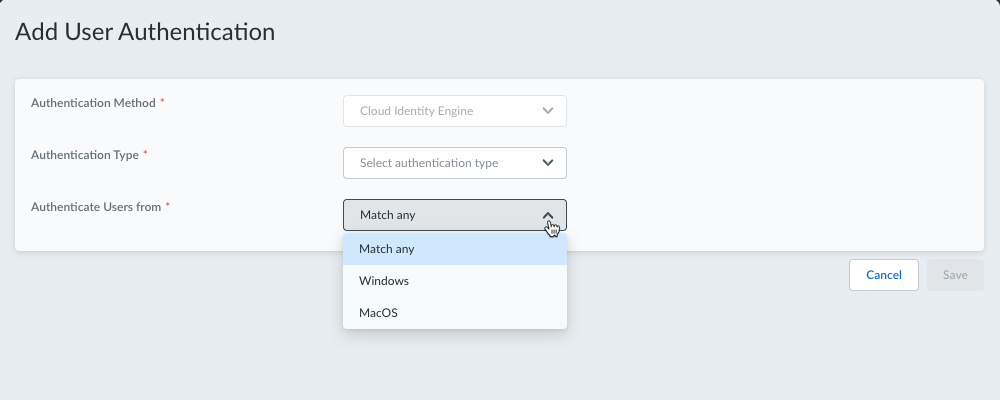This screenshot has height=400, width=1000.
Task: Click the red asterisk beside Authentication Type
Action: (146, 154)
